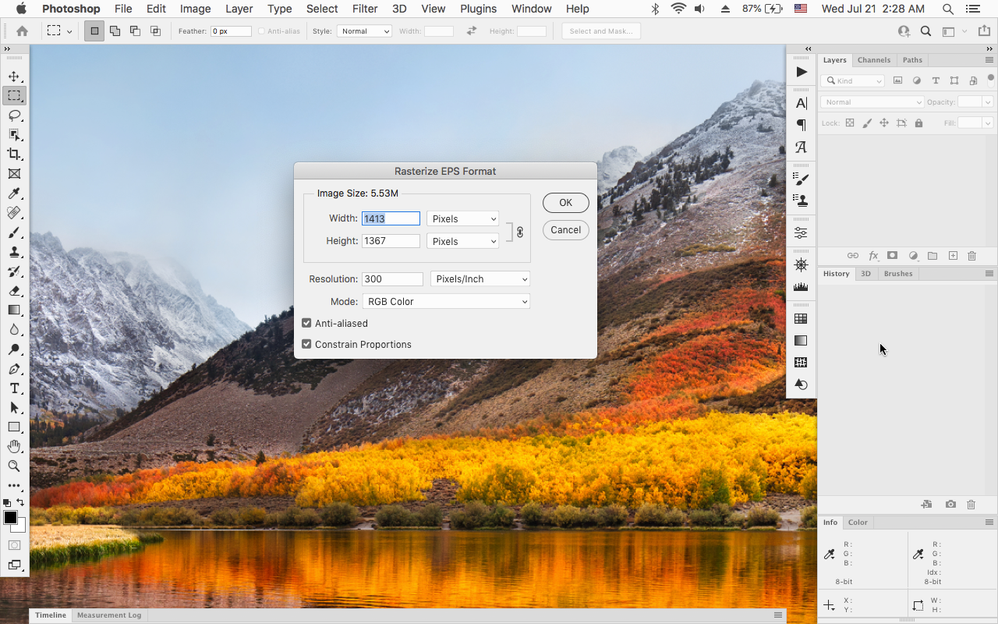Select the Move tool

tap(14, 76)
